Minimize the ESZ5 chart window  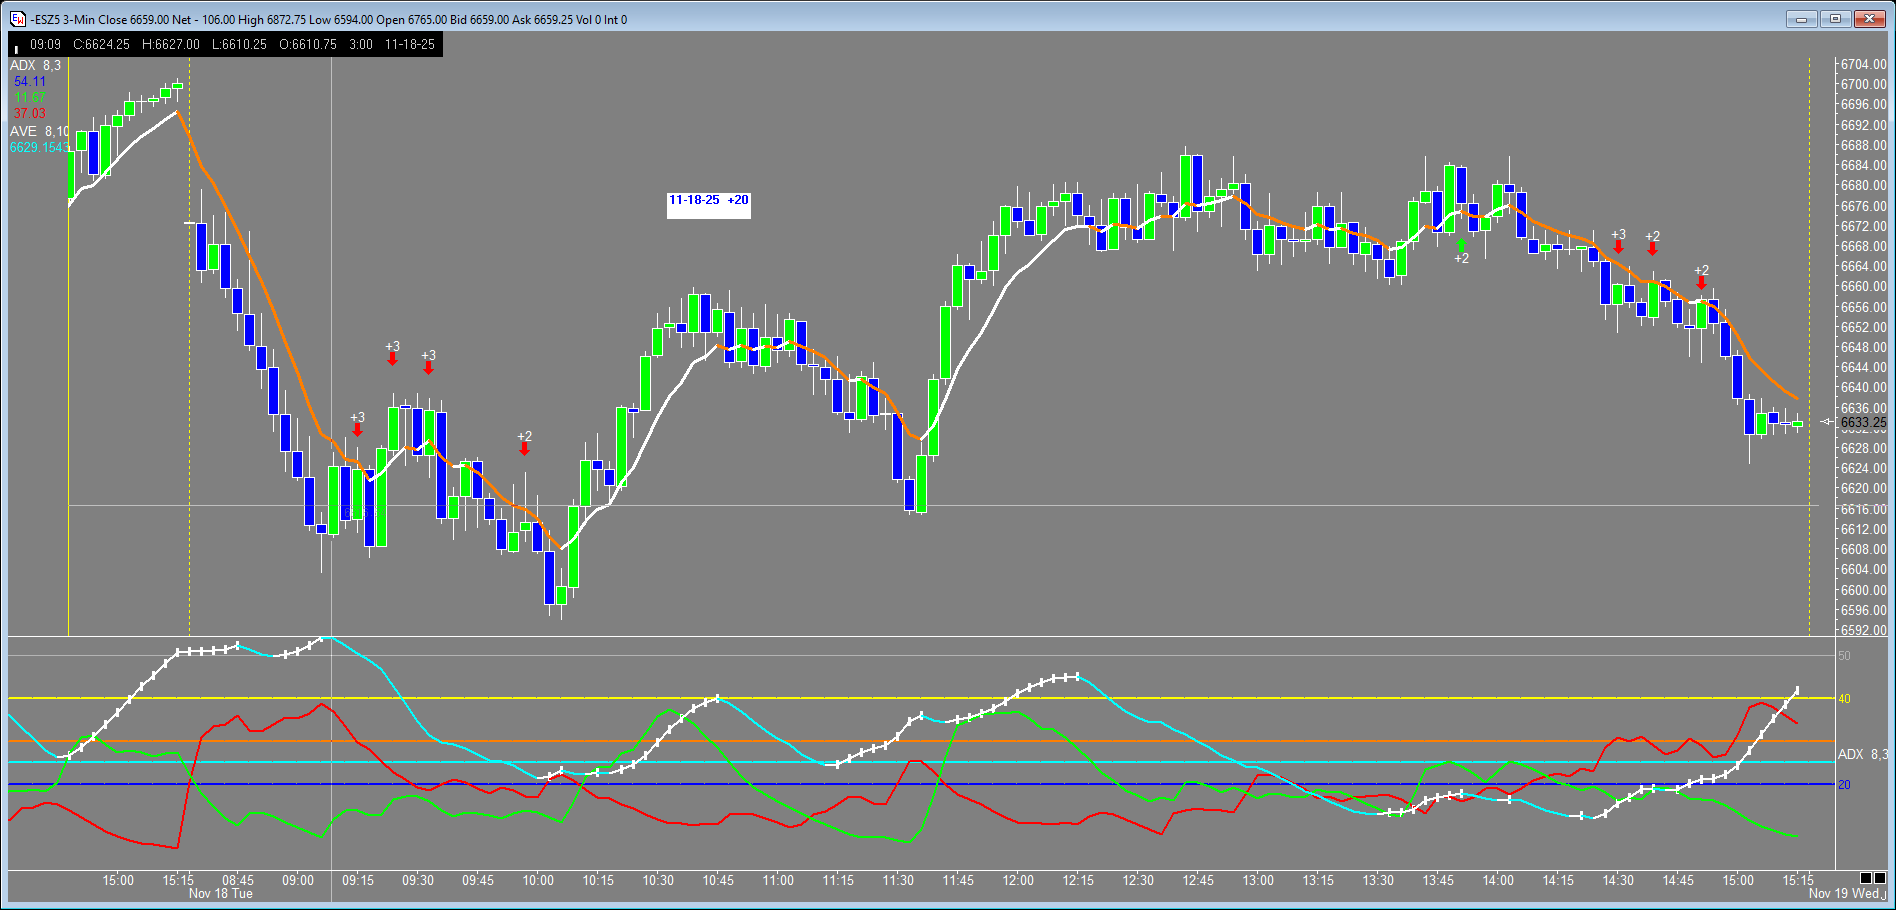pos(1801,19)
